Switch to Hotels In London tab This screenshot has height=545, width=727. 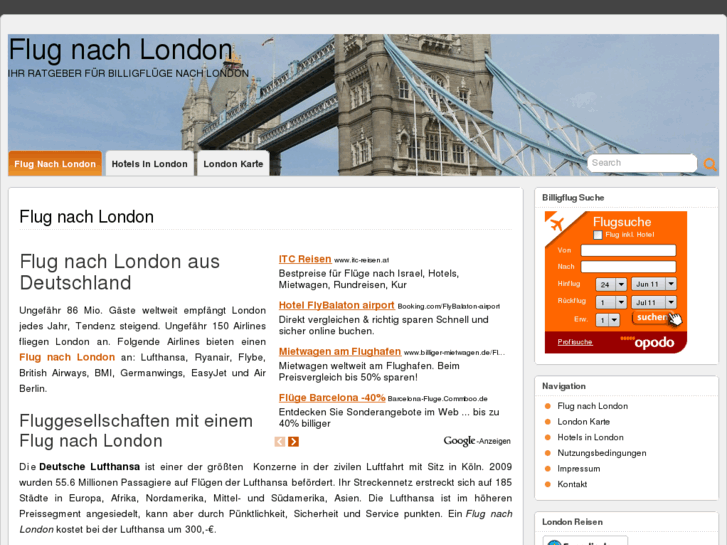(x=150, y=163)
